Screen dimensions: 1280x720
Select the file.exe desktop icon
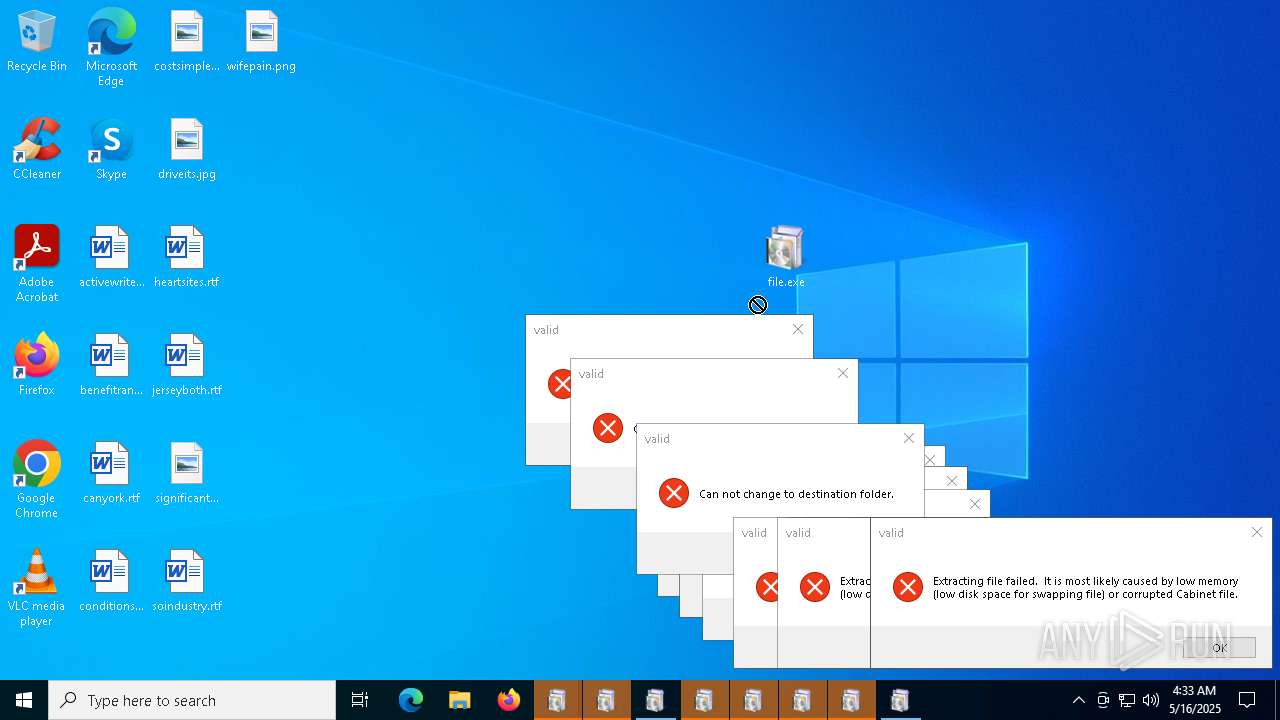(786, 258)
